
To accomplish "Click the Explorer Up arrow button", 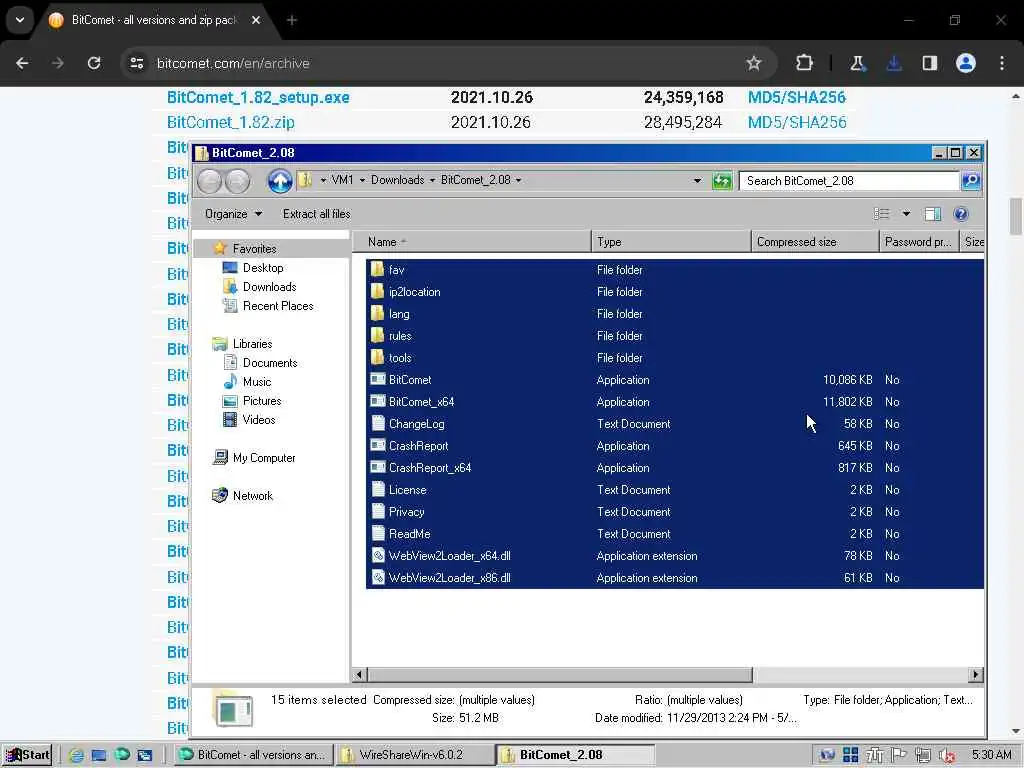I will click(x=280, y=180).
